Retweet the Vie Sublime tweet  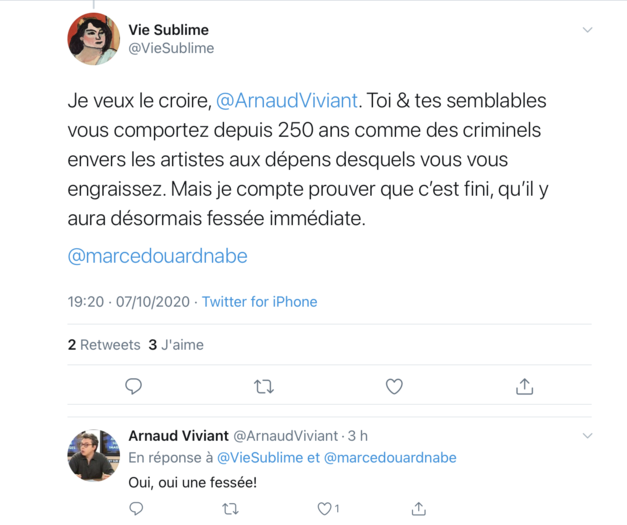(x=264, y=386)
